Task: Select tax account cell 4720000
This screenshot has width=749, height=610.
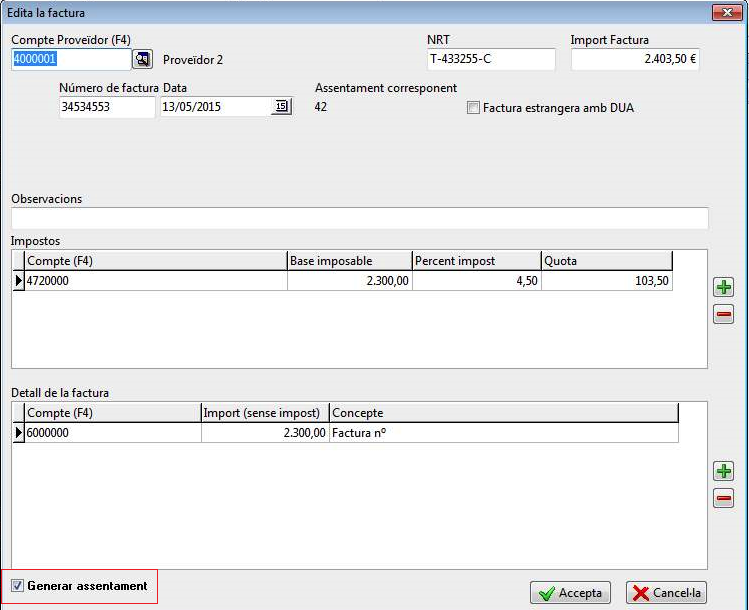Action: pyautogui.click(x=156, y=281)
